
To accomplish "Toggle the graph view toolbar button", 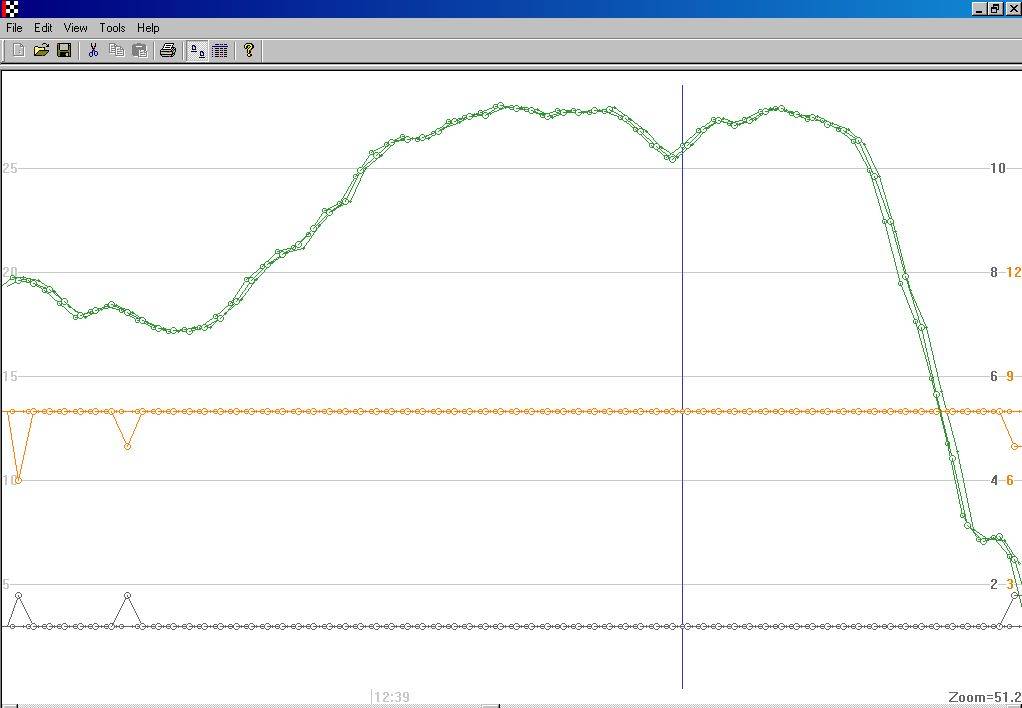I will point(198,50).
